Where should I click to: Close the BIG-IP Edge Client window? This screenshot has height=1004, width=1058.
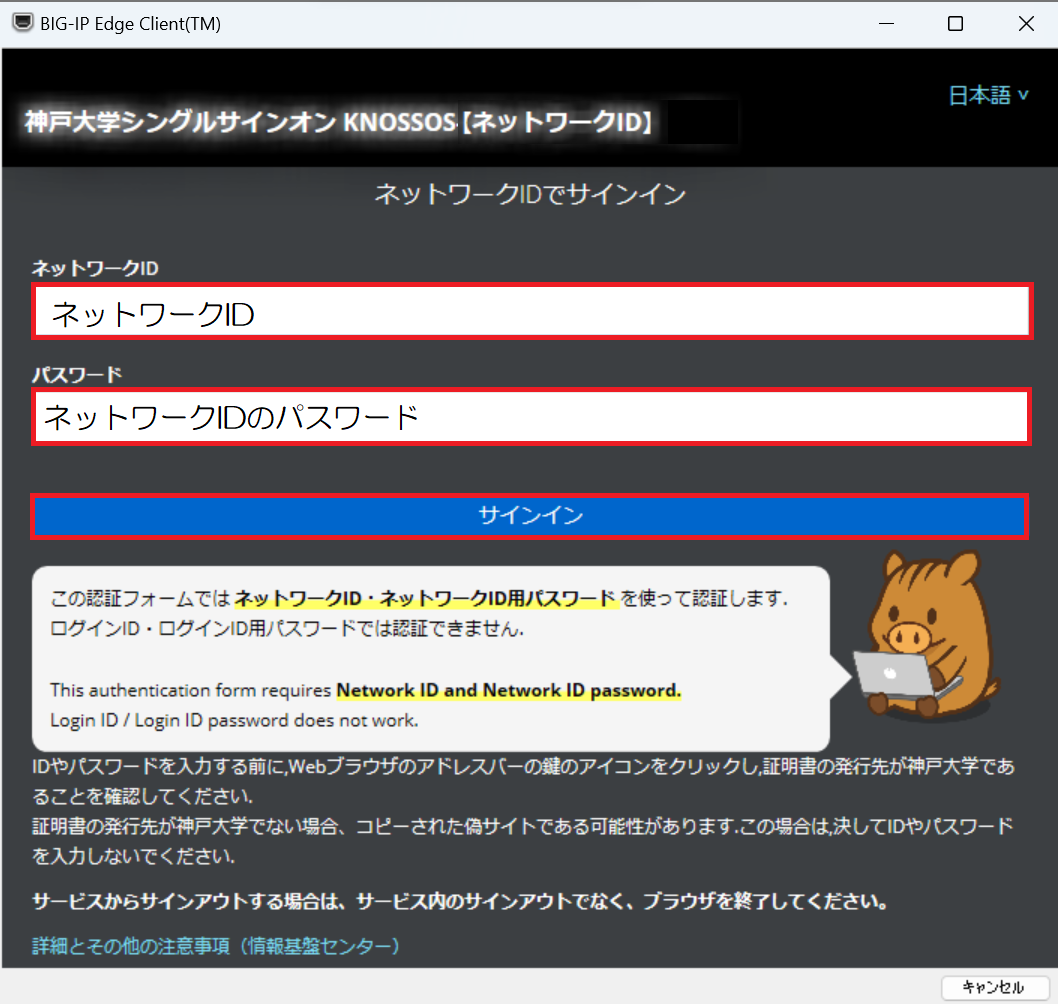1026,24
